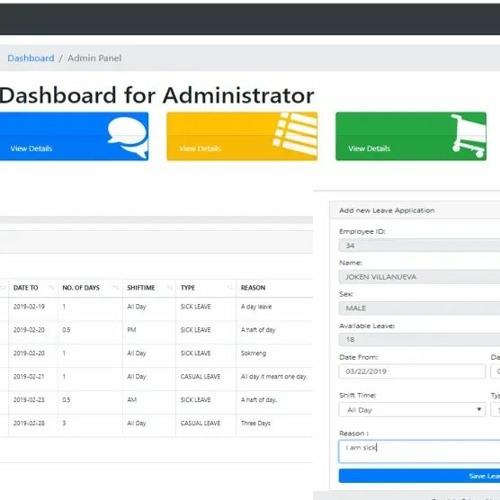This screenshot has width=500, height=500.
Task: Click the Name field JOKEN VILLANUEVA
Action: click(x=419, y=277)
